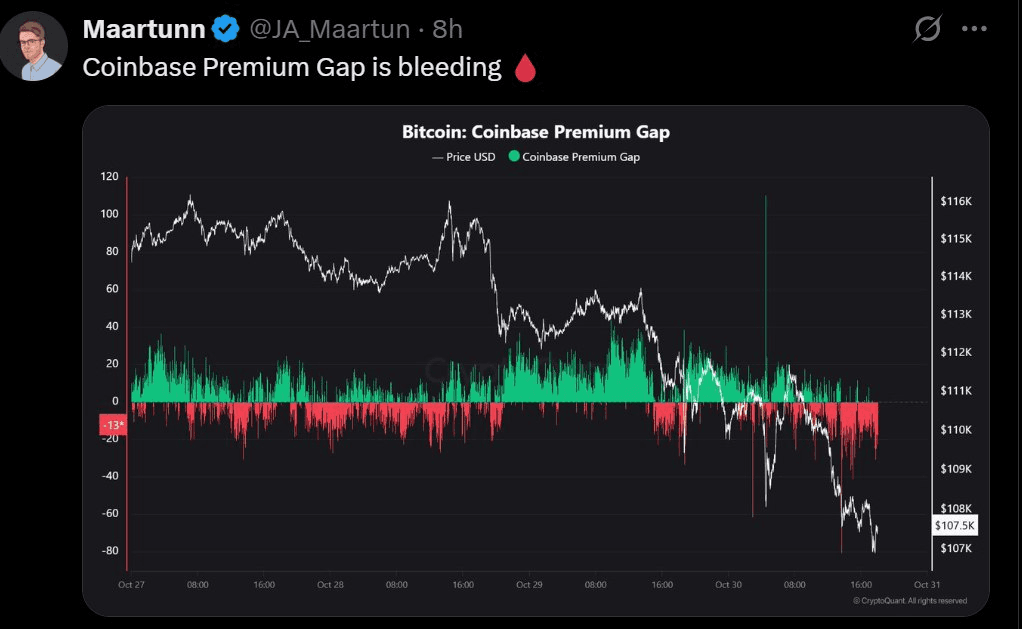Click the red blood drop emoji

524,68
